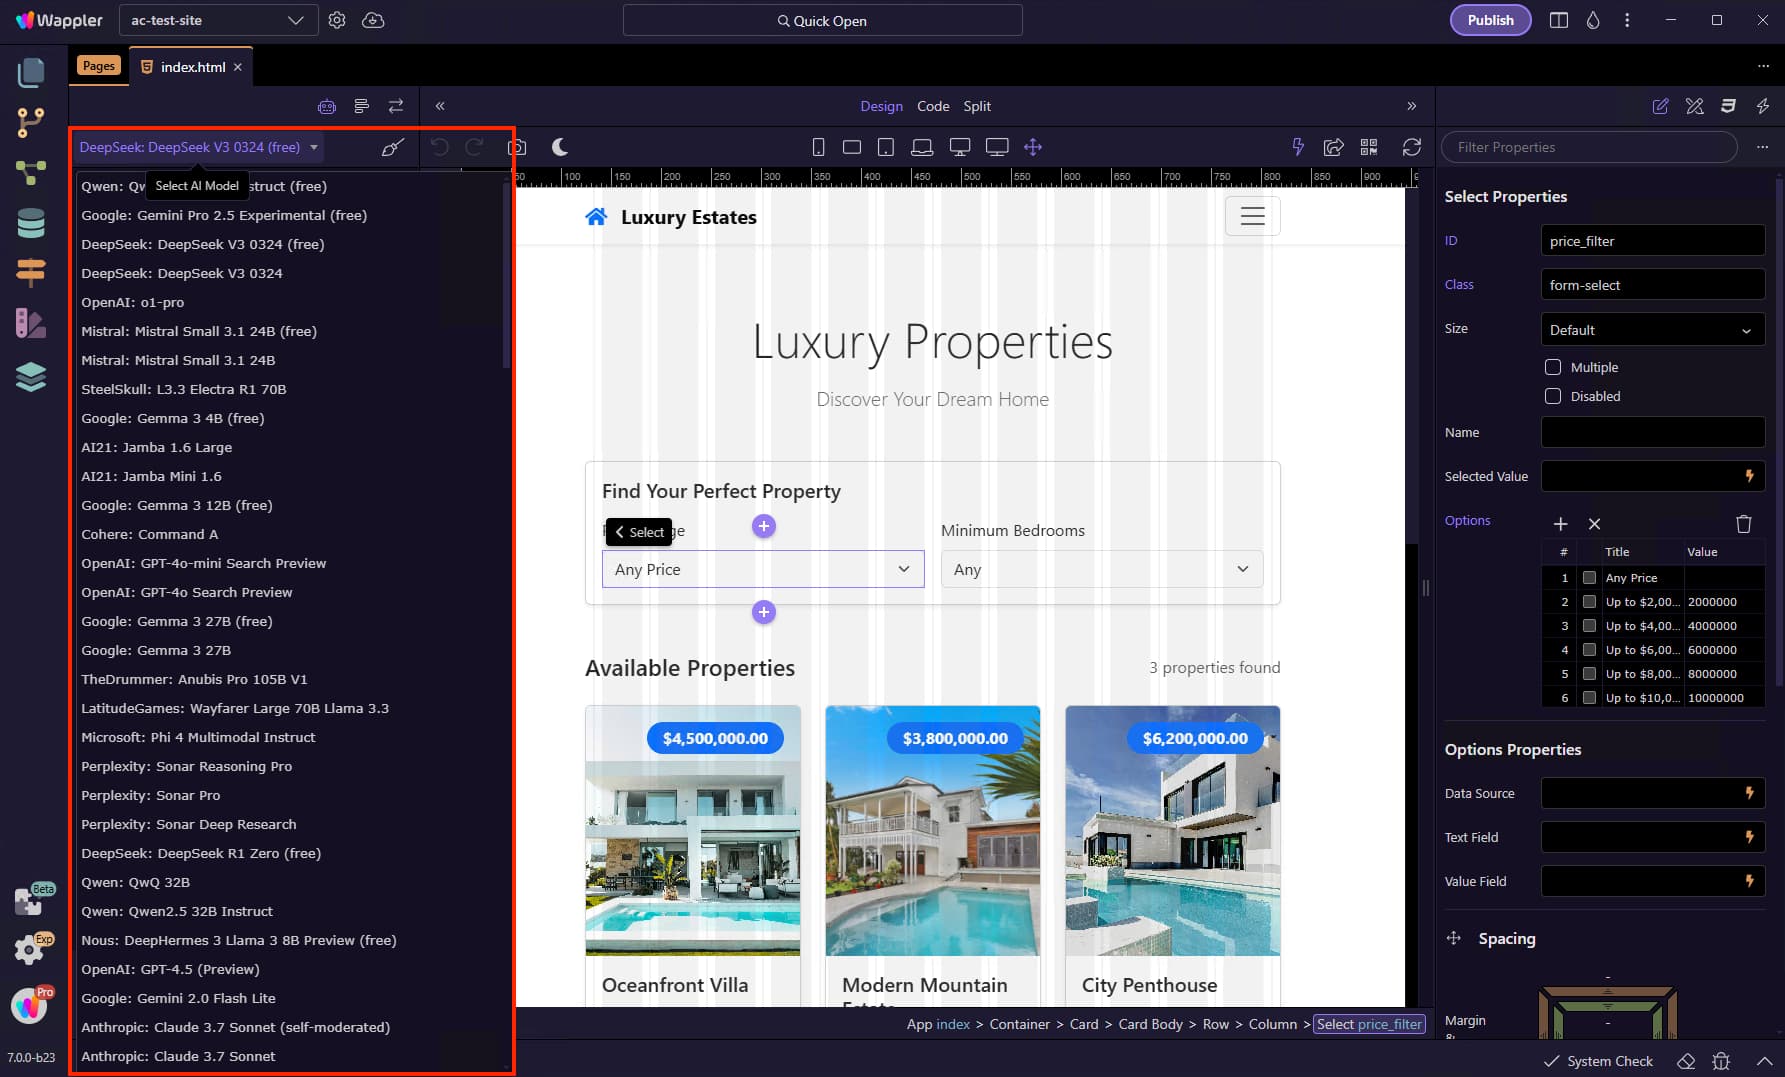Click the Select back button on canvas
The width and height of the screenshot is (1785, 1077).
(639, 532)
